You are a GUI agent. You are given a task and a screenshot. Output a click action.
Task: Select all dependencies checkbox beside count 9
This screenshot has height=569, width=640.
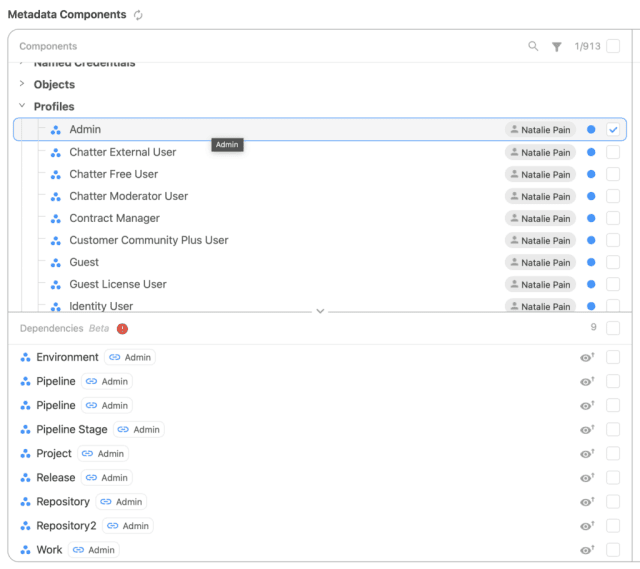click(613, 328)
